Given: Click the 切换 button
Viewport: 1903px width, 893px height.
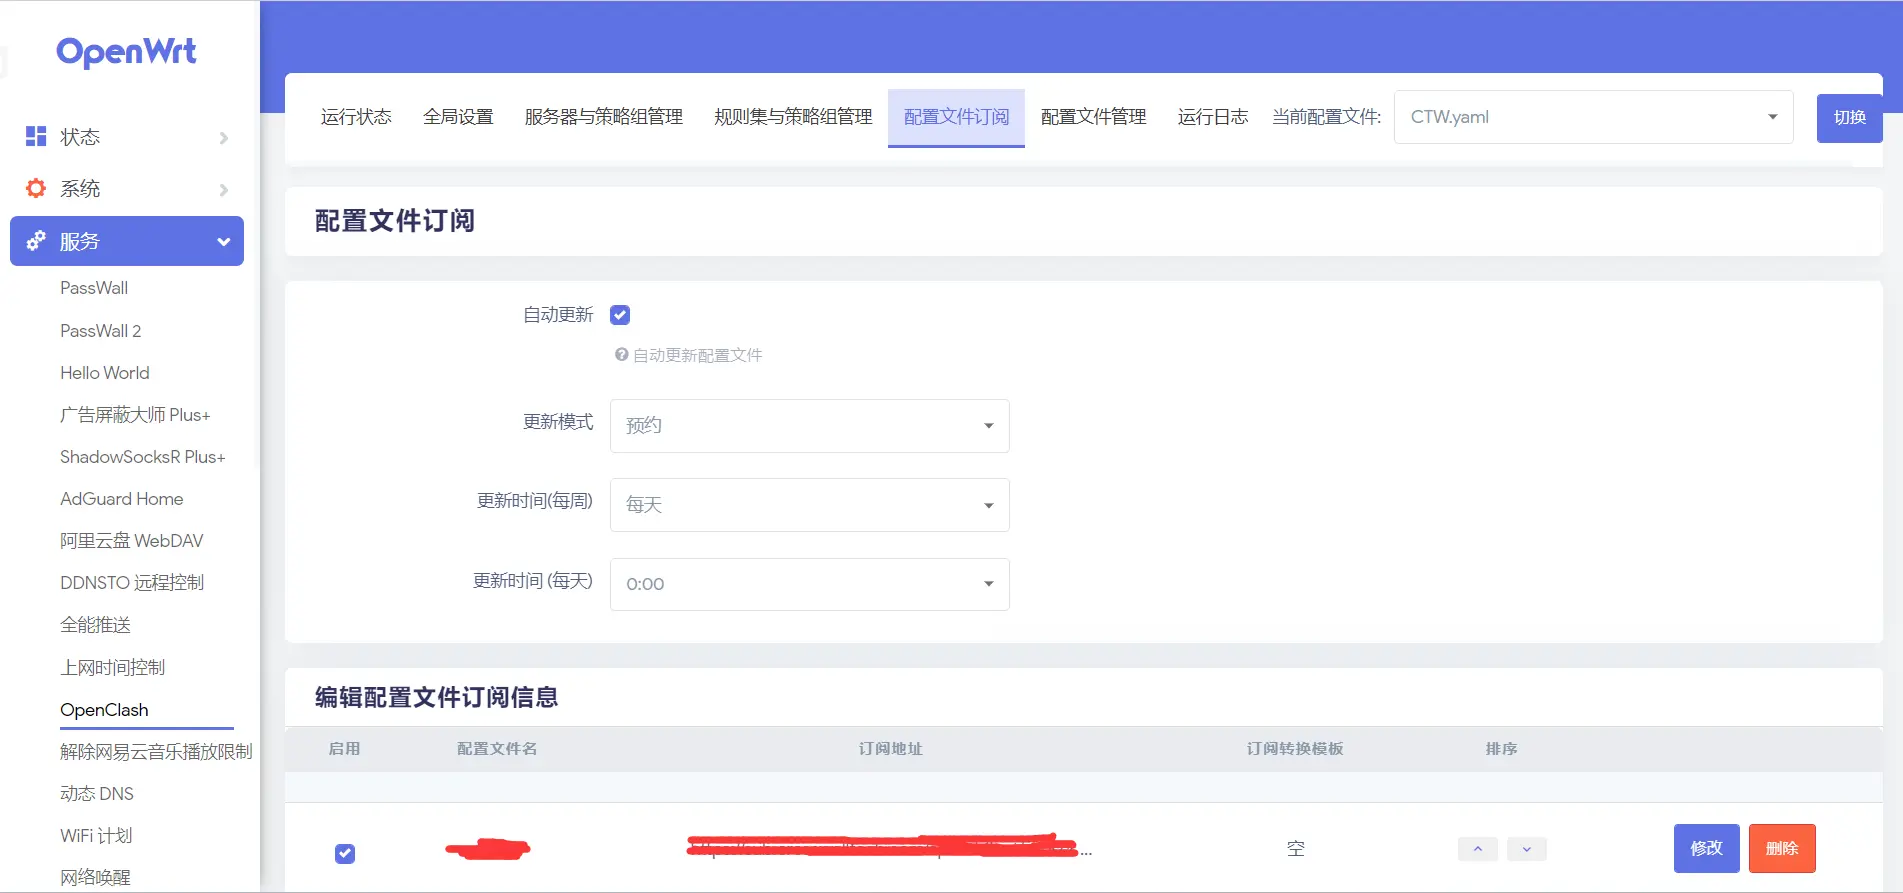Looking at the screenshot, I should point(1849,117).
